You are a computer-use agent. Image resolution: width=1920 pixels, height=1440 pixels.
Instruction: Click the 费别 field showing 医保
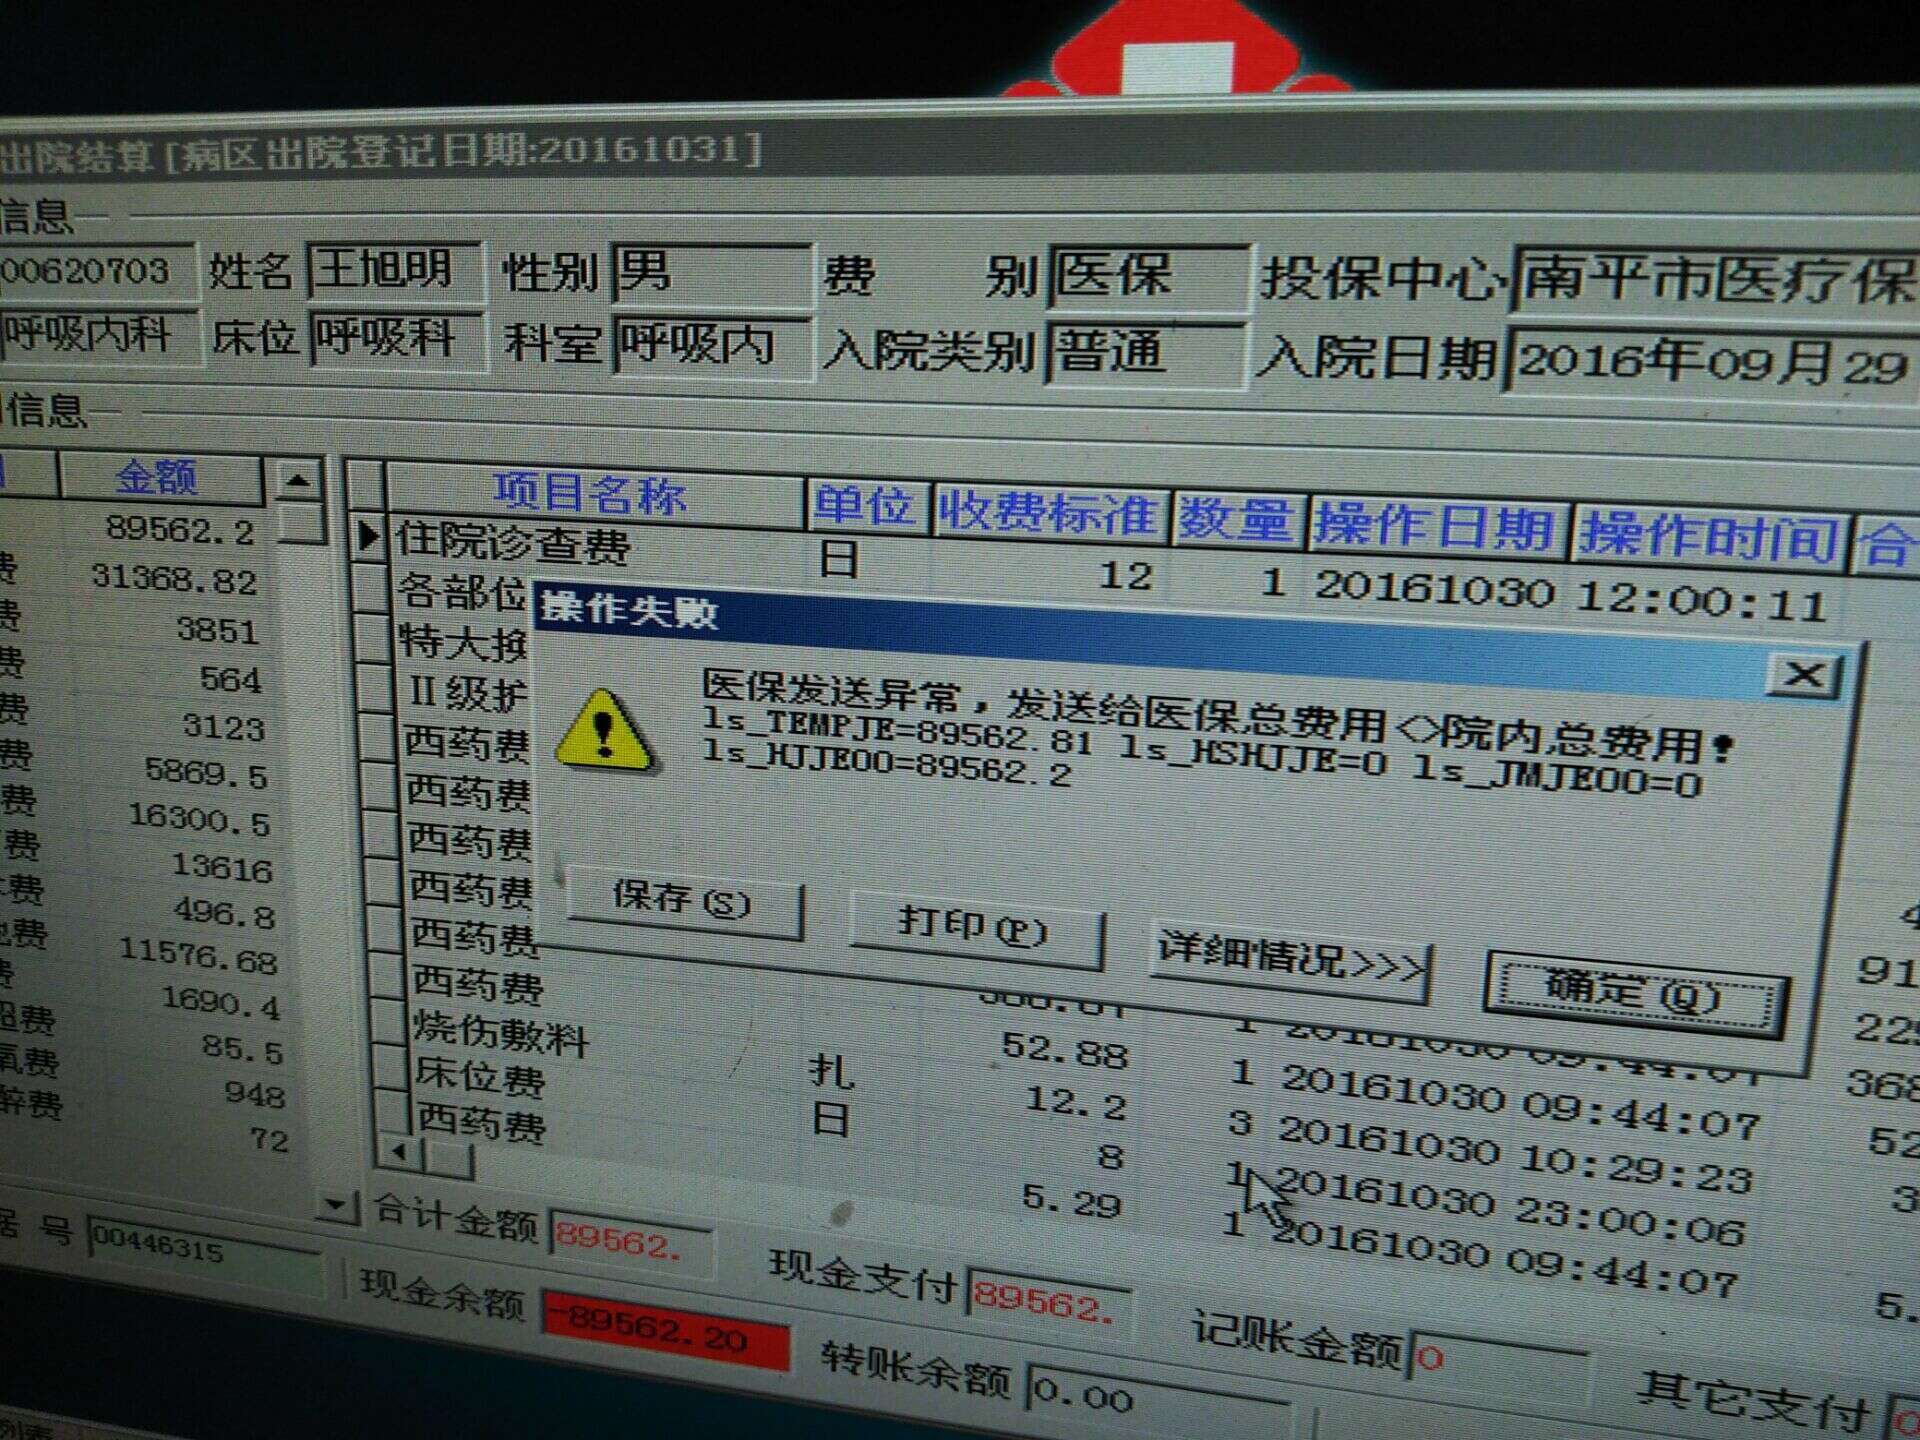[1146, 275]
